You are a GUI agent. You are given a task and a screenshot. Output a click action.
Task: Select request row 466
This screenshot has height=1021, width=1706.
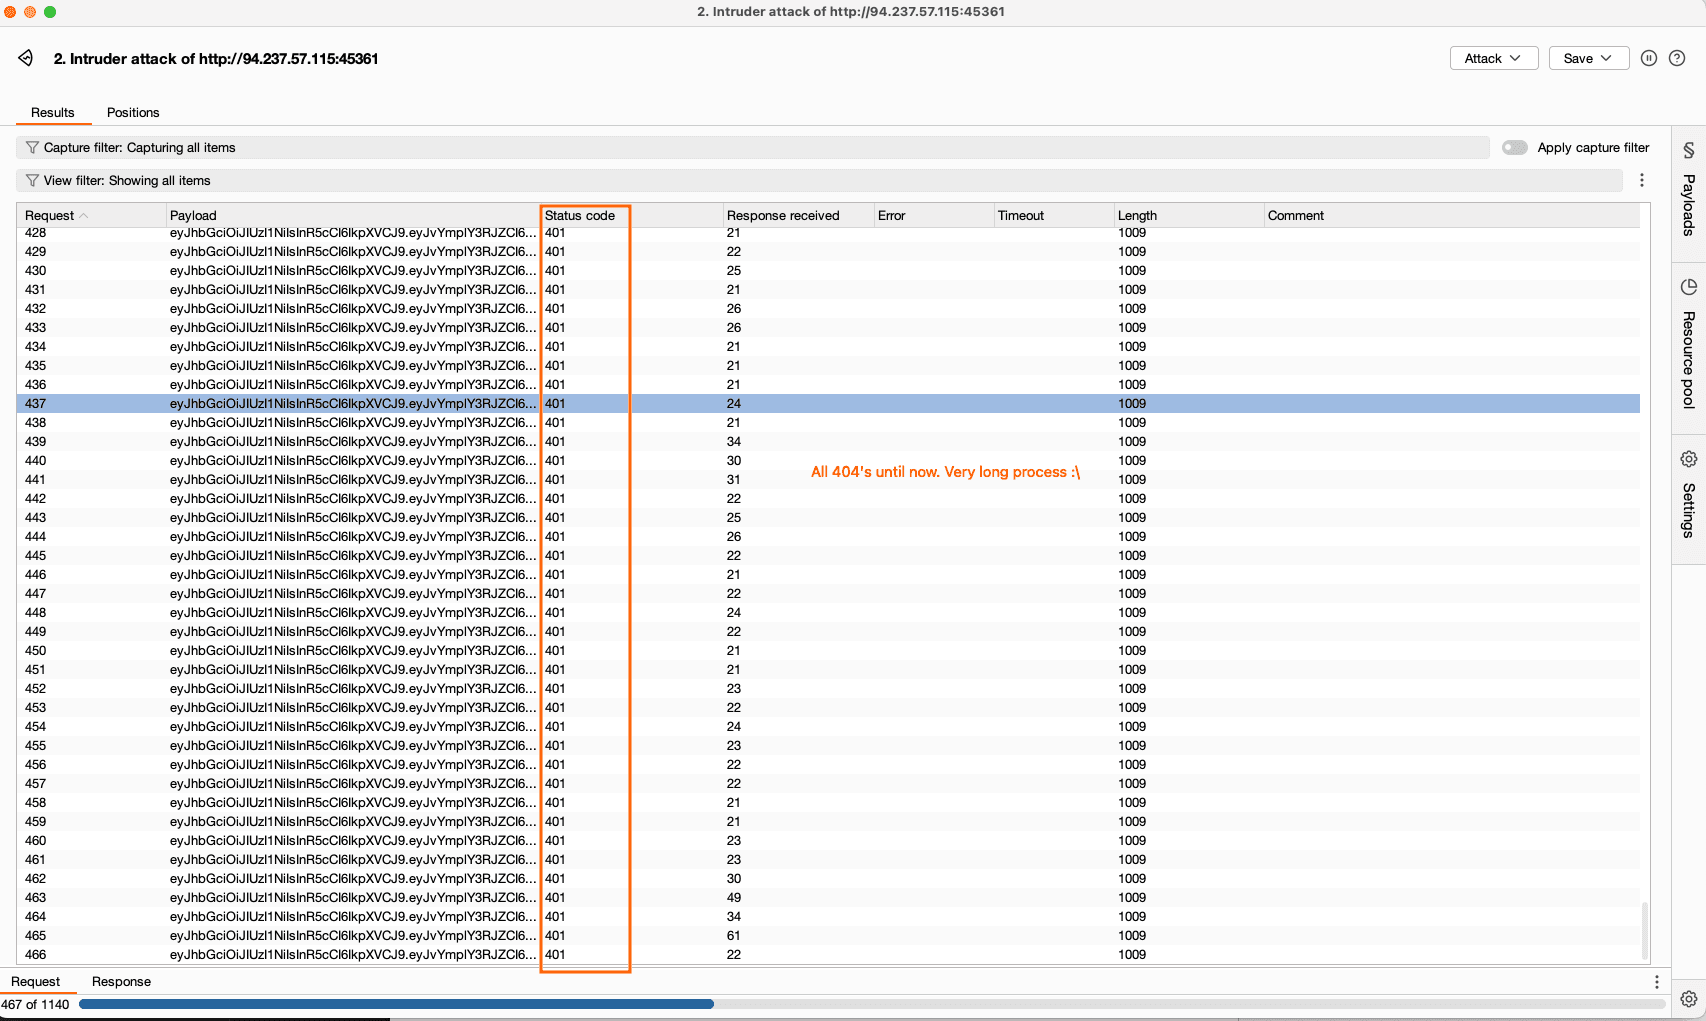(828, 955)
